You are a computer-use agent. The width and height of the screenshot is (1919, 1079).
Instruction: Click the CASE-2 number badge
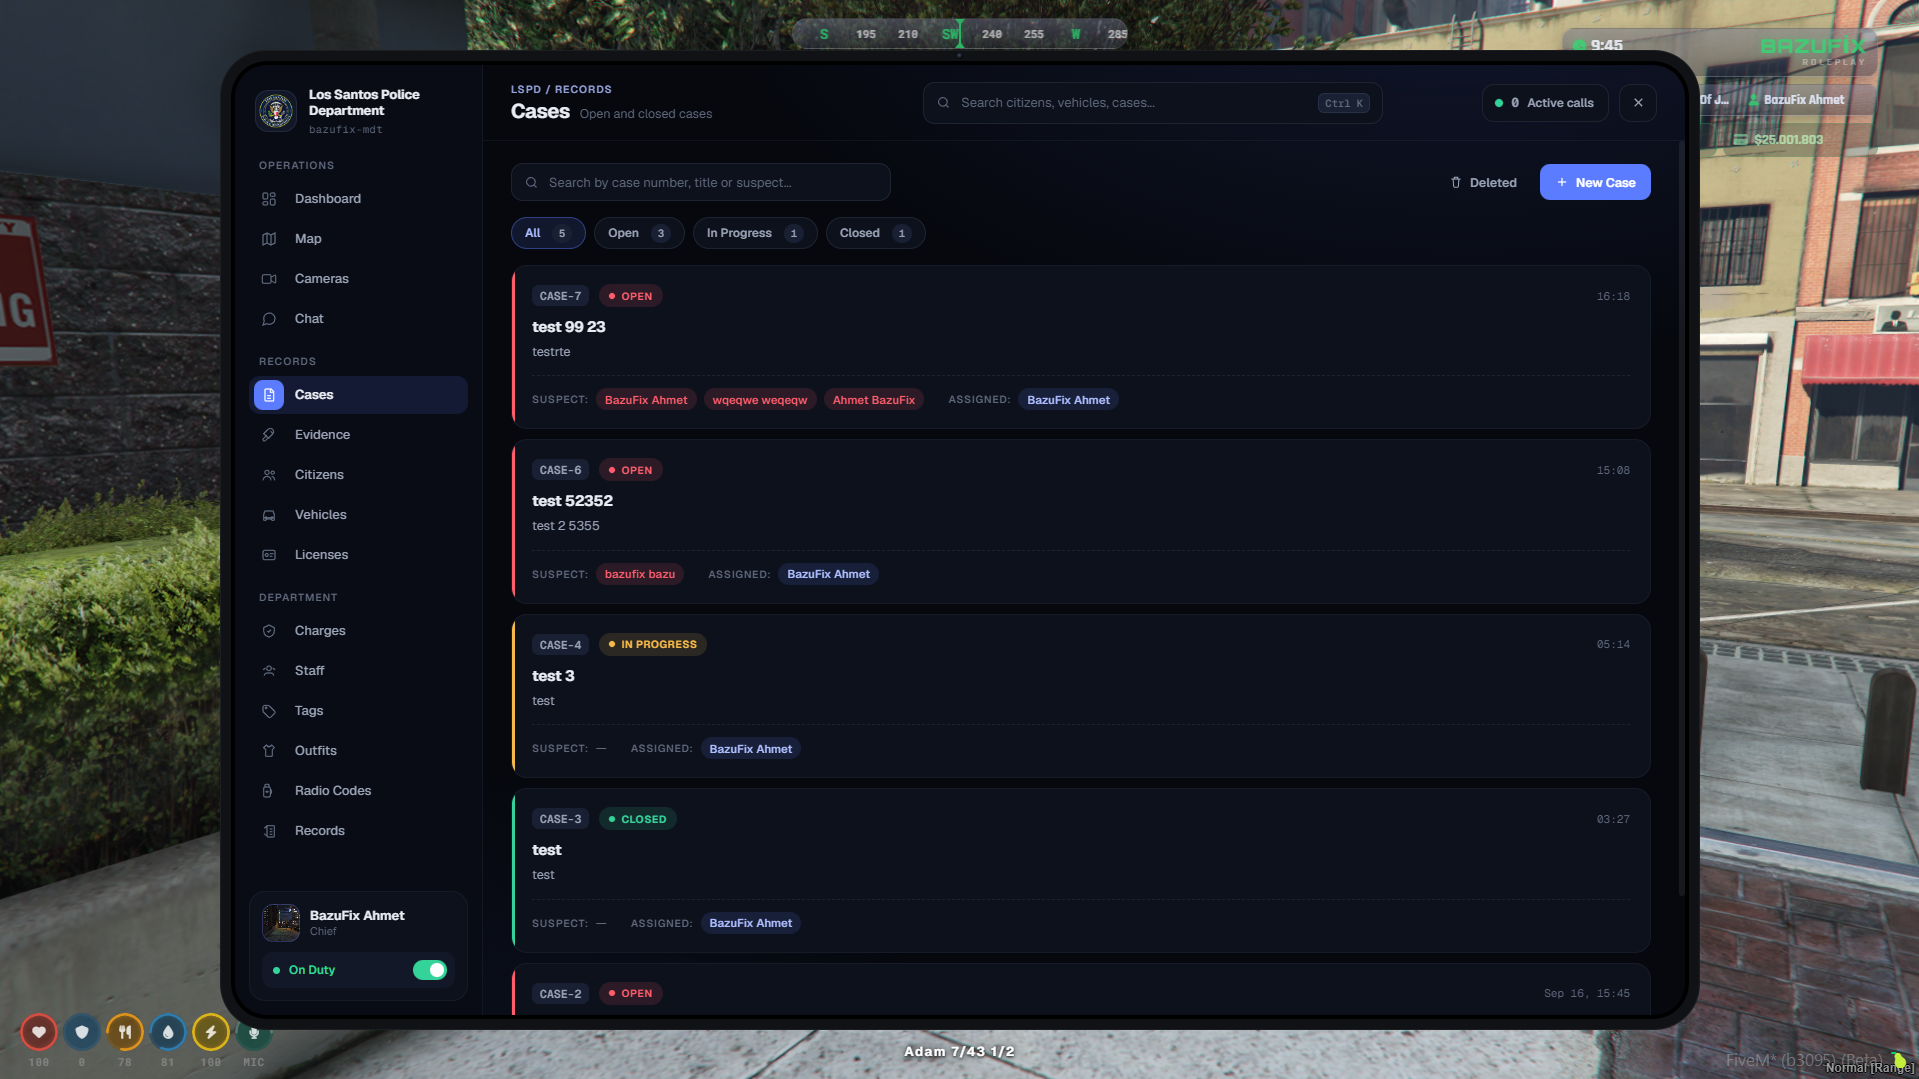click(560, 994)
